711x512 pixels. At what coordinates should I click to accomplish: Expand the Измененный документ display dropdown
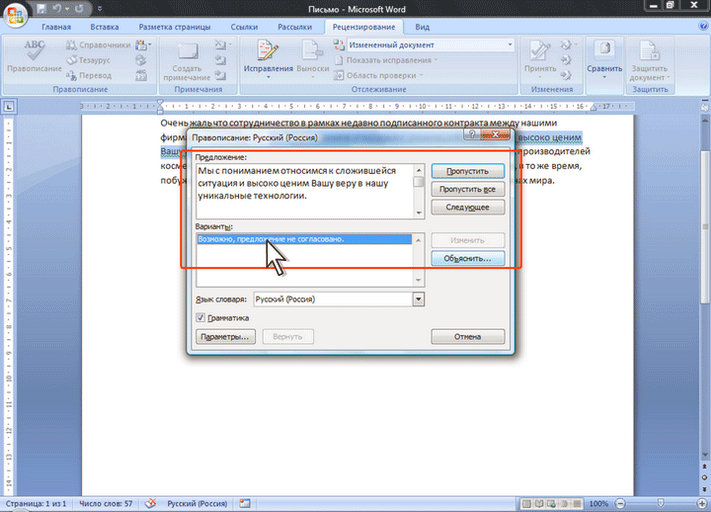click(x=509, y=45)
